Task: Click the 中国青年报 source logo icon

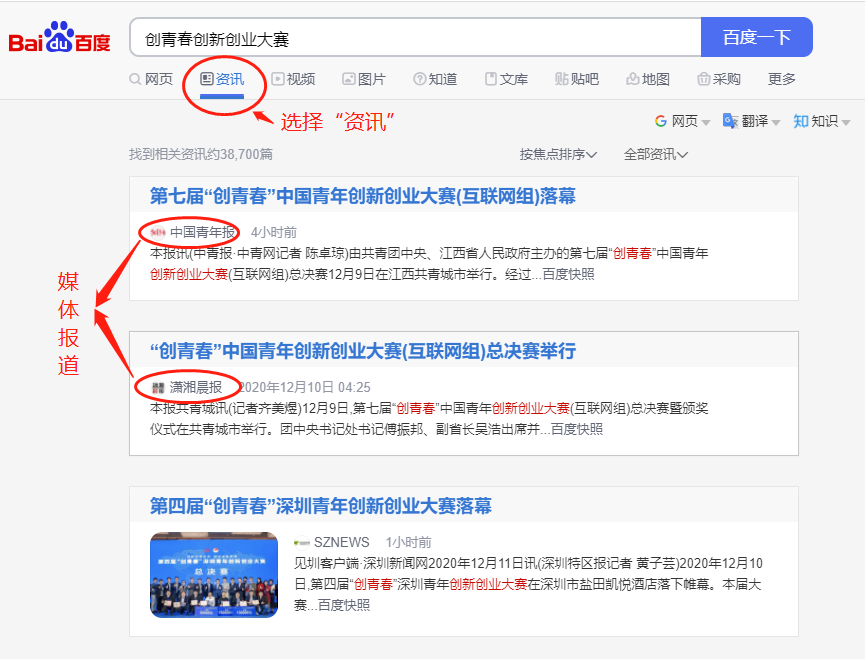Action: click(158, 233)
